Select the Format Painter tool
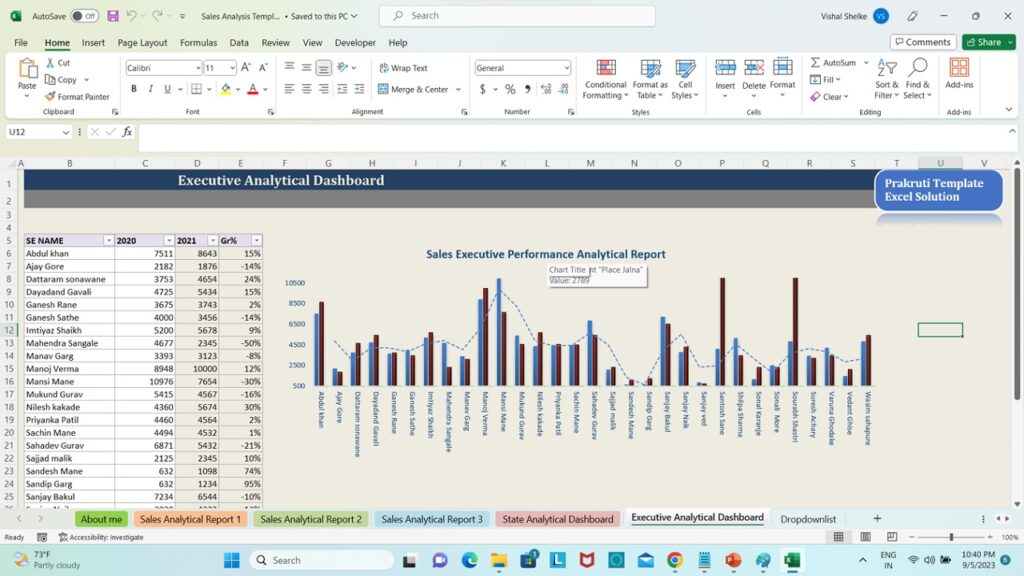The width and height of the screenshot is (1024, 576). (77, 97)
